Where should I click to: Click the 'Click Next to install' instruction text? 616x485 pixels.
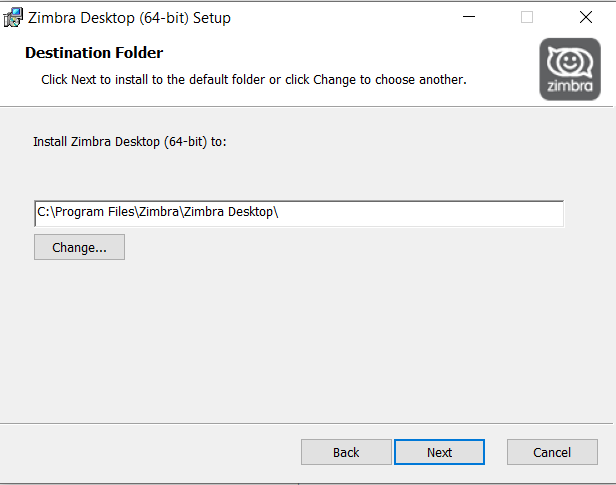click(x=254, y=80)
